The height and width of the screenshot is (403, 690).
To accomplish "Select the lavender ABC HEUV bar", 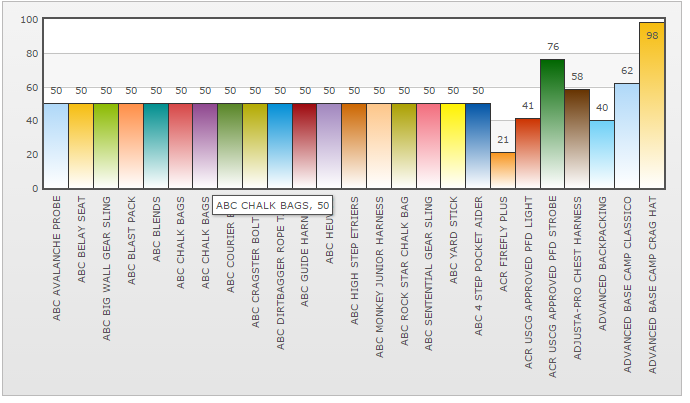I will point(329,146).
